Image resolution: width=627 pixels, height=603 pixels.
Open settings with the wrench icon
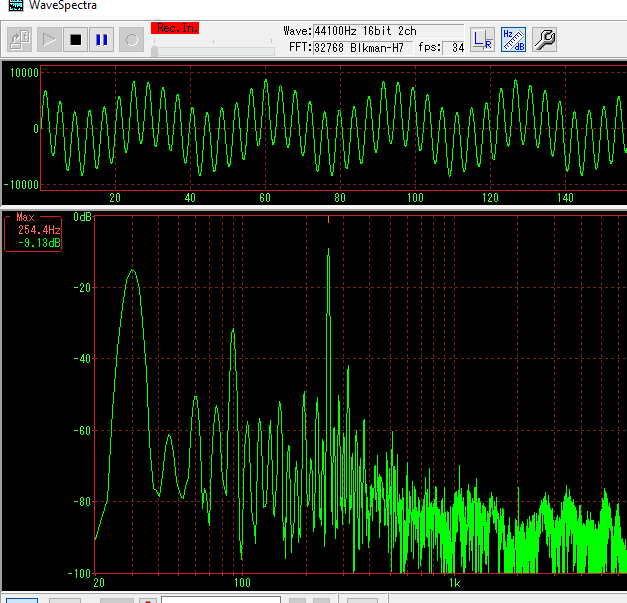pos(544,40)
